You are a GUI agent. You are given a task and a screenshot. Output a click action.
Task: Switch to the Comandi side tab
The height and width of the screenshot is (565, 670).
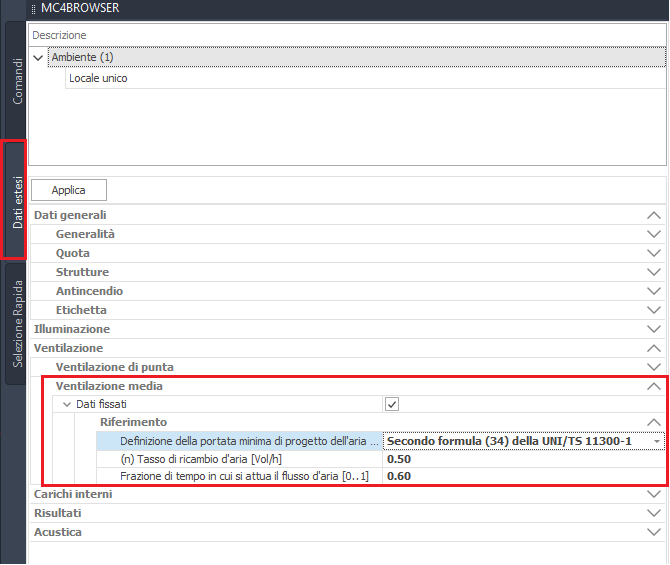[17, 81]
